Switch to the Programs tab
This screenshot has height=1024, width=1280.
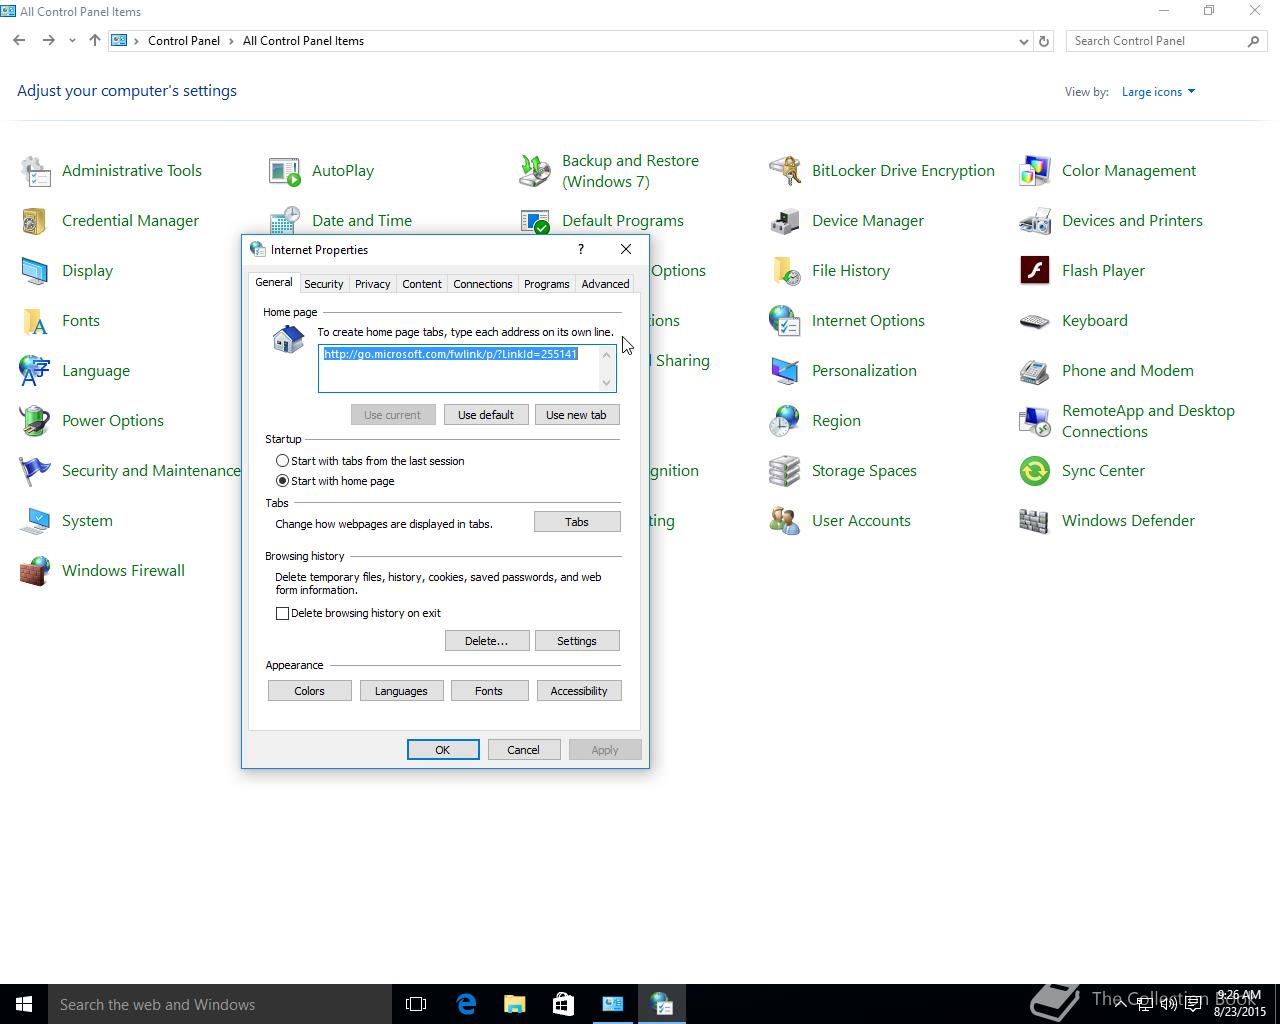pos(546,284)
